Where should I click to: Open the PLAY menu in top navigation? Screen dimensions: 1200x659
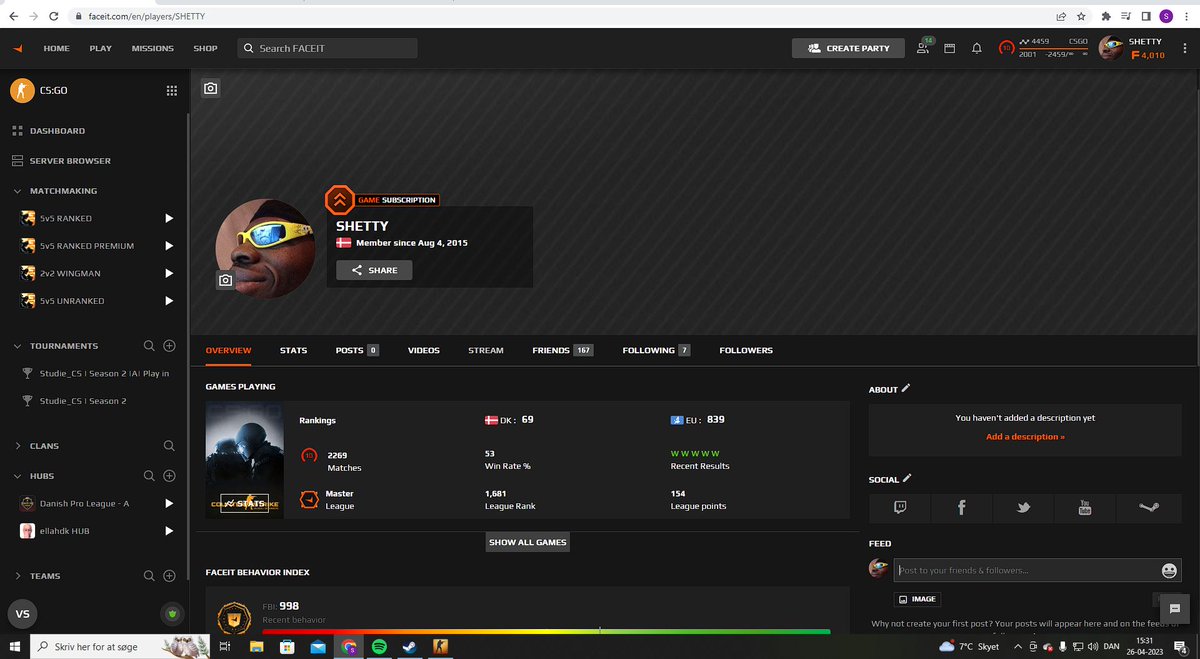[x=100, y=48]
